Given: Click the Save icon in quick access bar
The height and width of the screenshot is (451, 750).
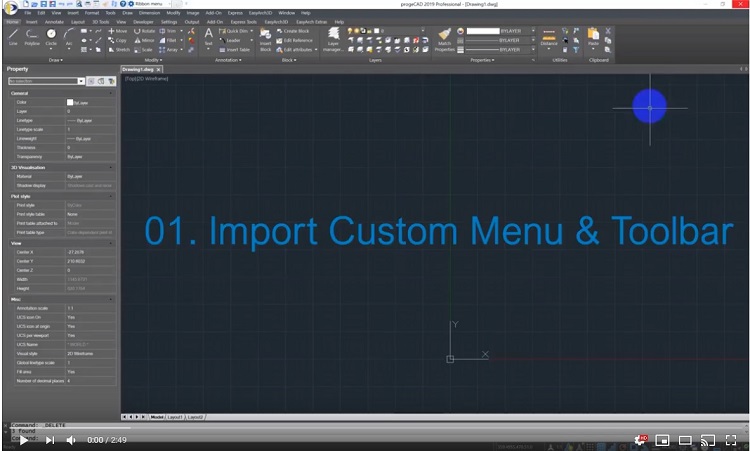Looking at the screenshot, I should tap(44, 4).
